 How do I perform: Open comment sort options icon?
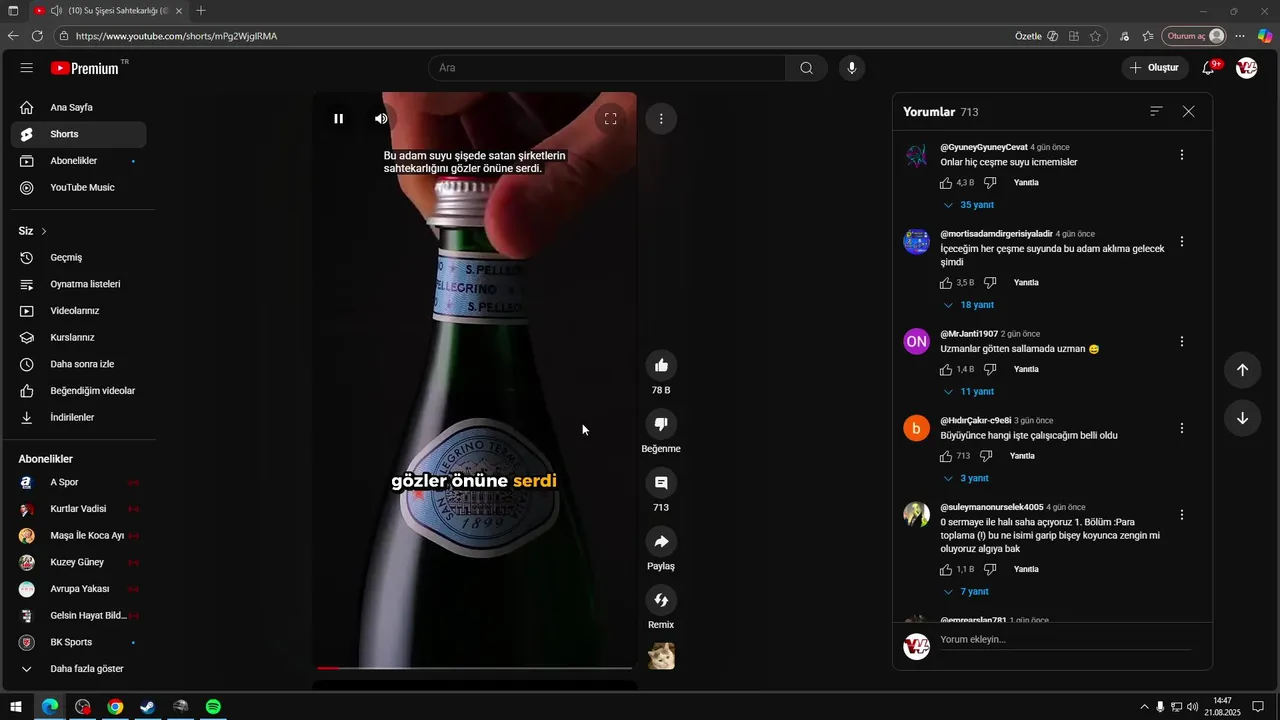click(x=1156, y=112)
